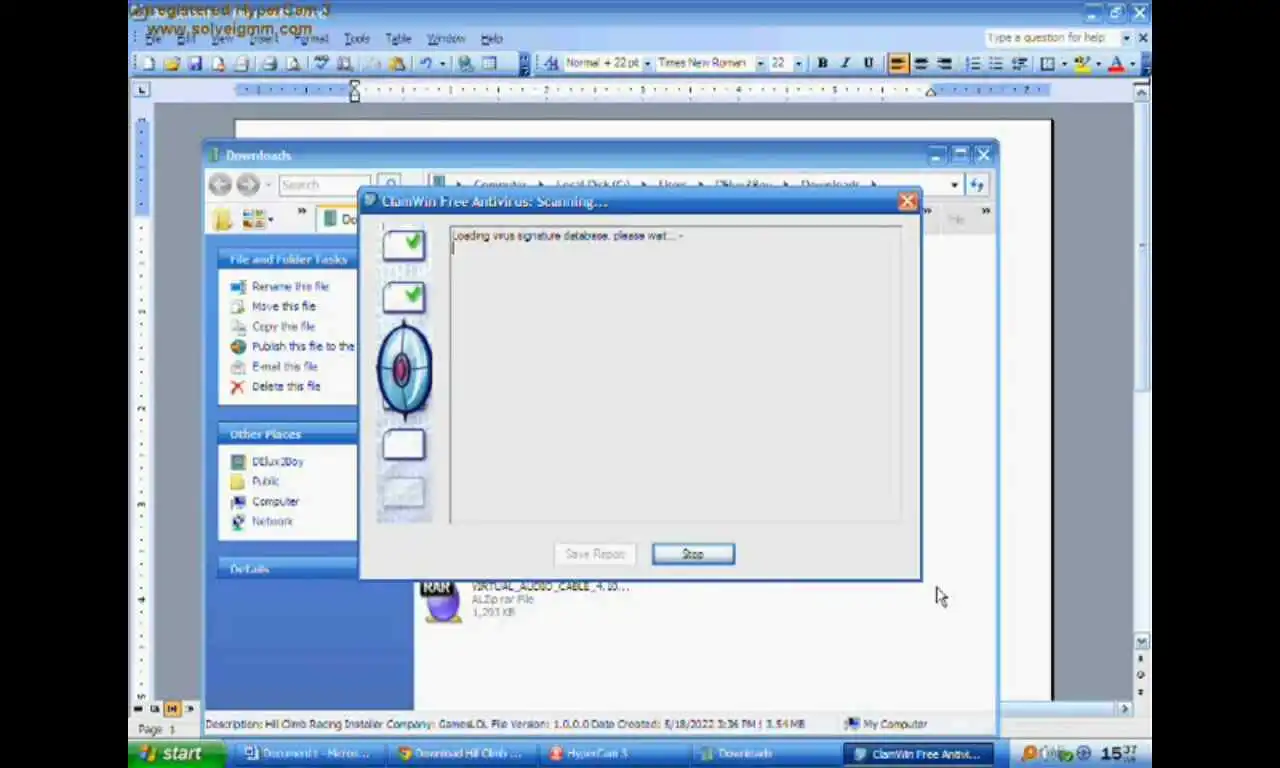
Task: Click the Refresh icon in Downloads window
Action: [977, 185]
